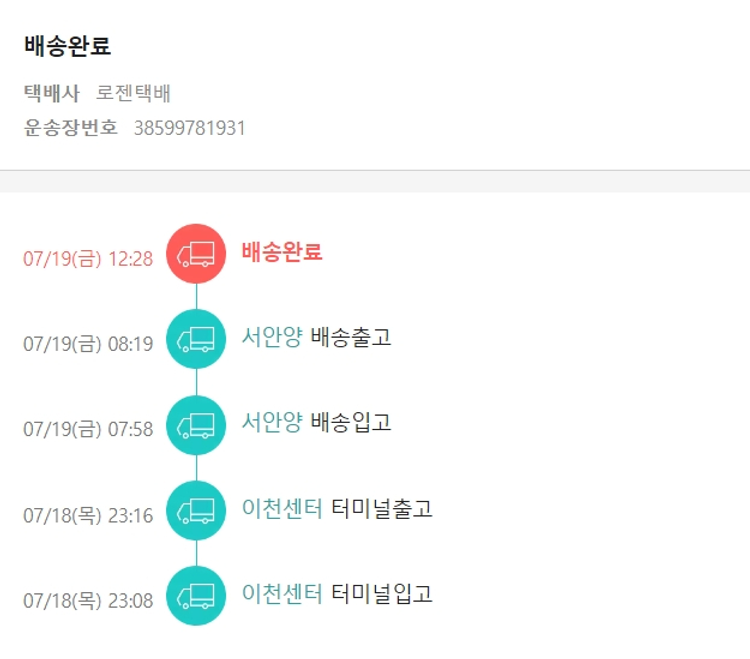Click the red truck icon for 배송완료

coord(196,254)
